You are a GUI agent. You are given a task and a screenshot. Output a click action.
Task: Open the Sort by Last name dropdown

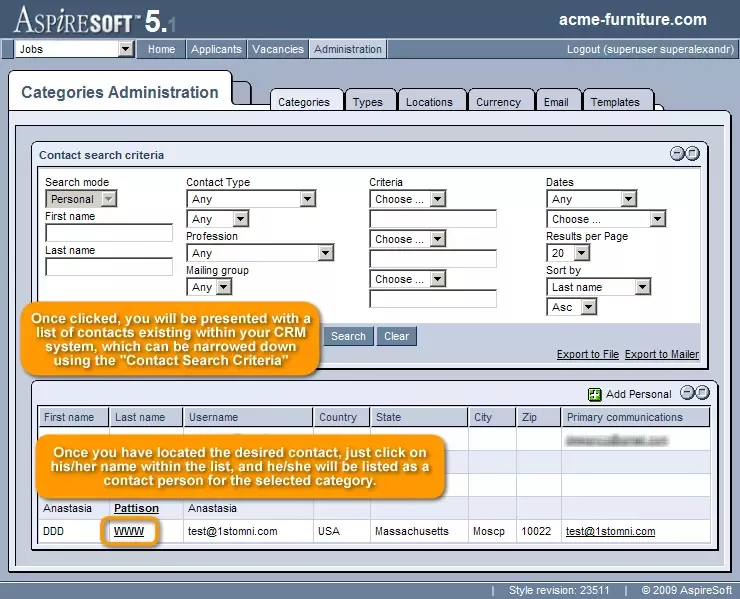coord(598,287)
